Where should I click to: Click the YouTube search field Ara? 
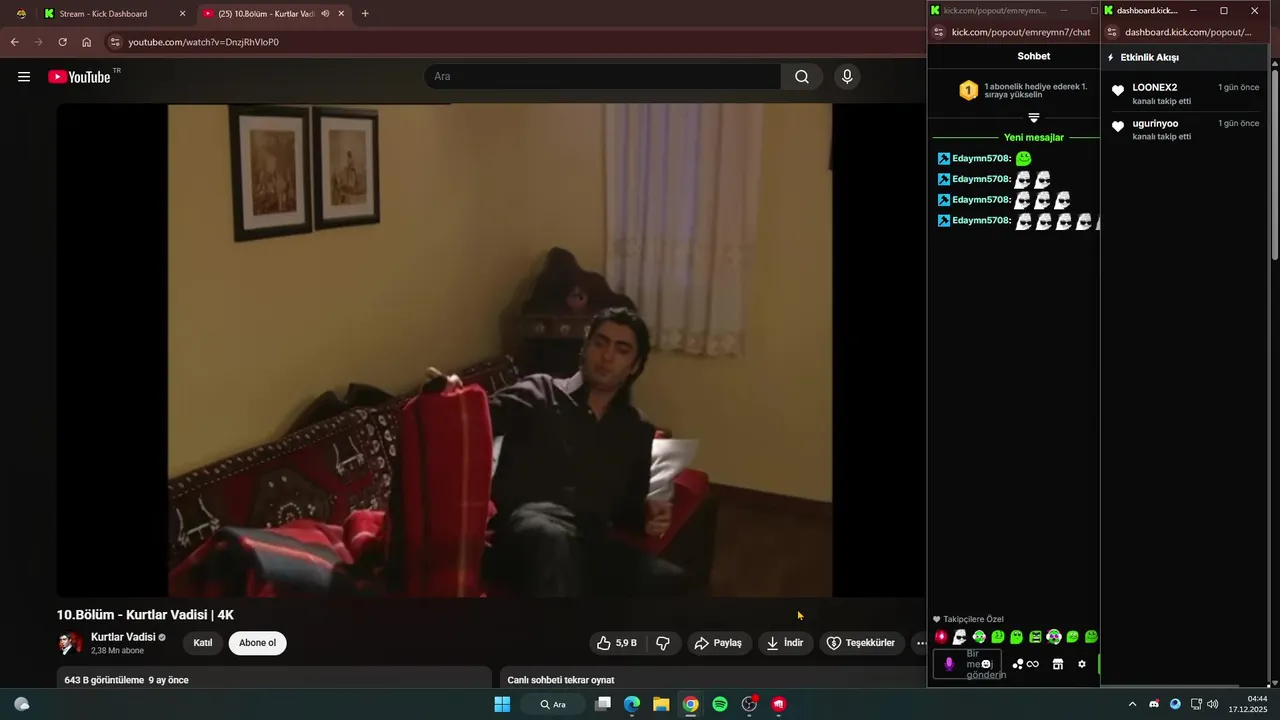click(603, 77)
